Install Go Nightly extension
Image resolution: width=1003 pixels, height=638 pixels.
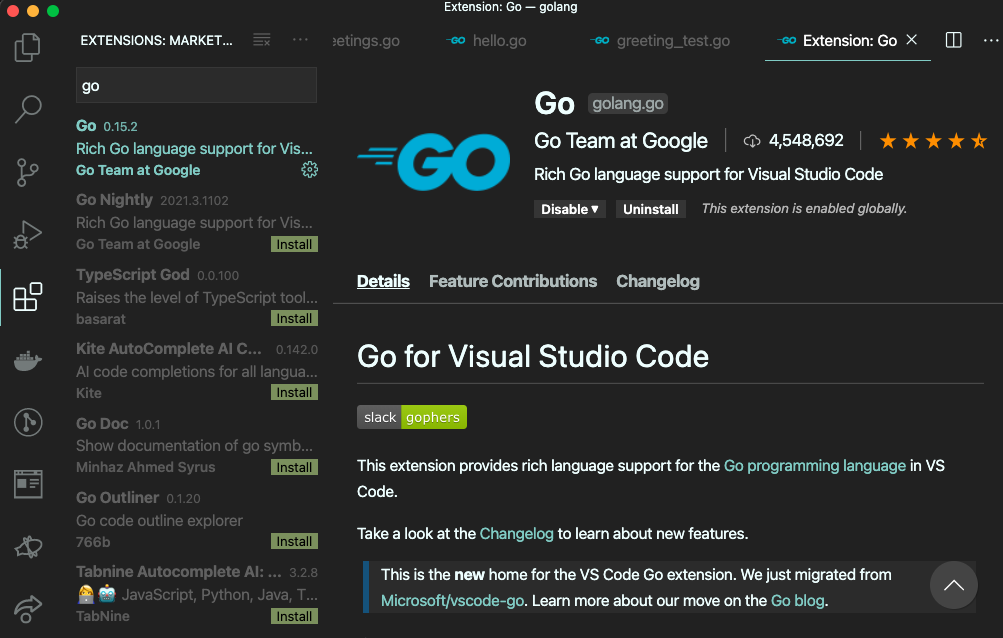(x=294, y=244)
